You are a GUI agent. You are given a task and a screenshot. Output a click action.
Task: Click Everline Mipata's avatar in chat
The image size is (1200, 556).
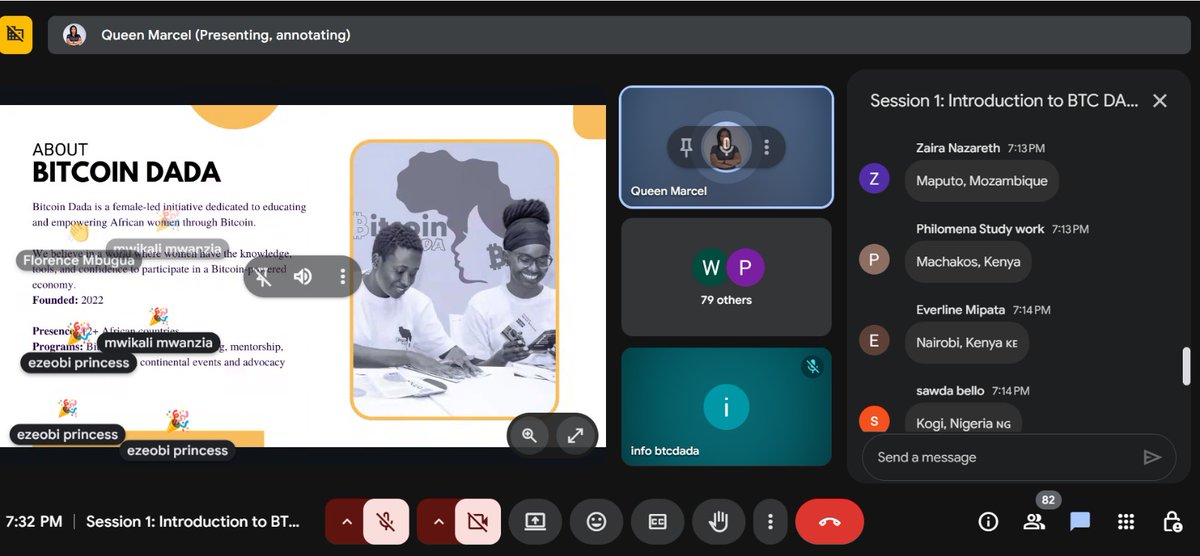(874, 341)
